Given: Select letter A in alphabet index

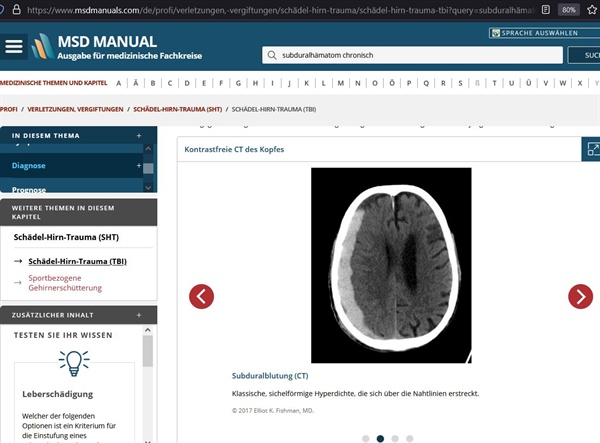Looking at the screenshot, I should click(119, 83).
